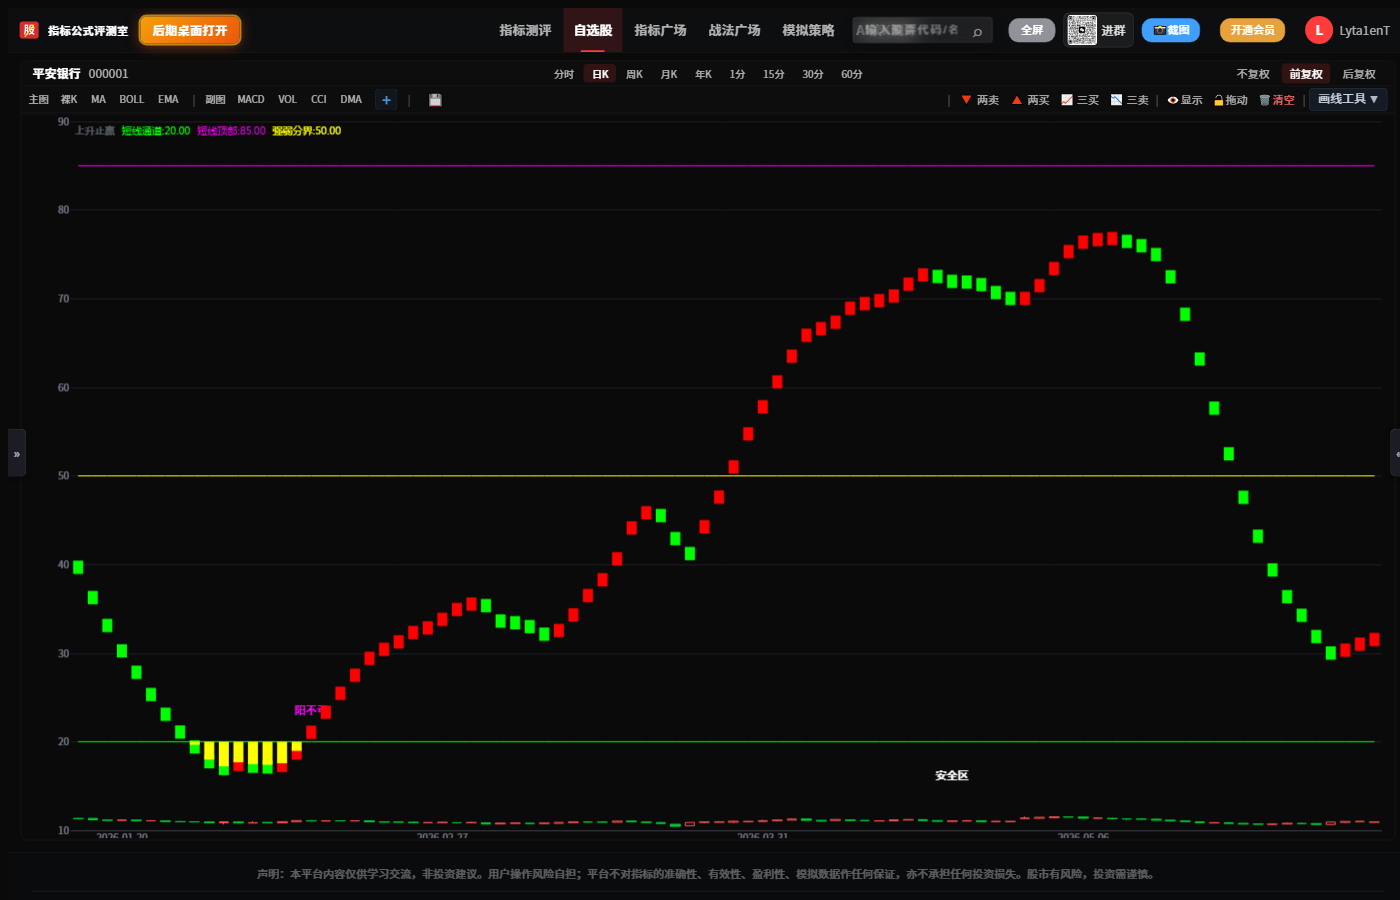Toggle the MA main chart indicator
The image size is (1400, 900).
[x=98, y=100]
